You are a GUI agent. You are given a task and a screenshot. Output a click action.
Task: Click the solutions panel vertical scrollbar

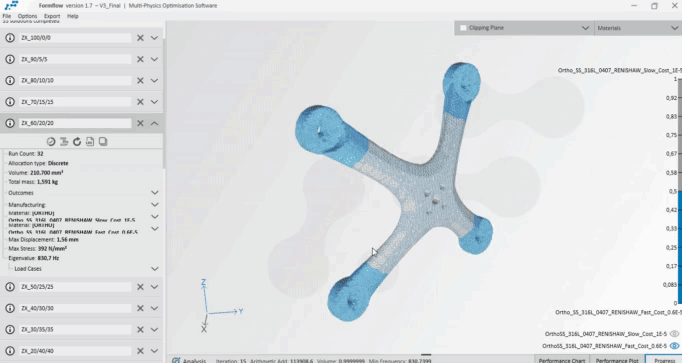coord(164,104)
